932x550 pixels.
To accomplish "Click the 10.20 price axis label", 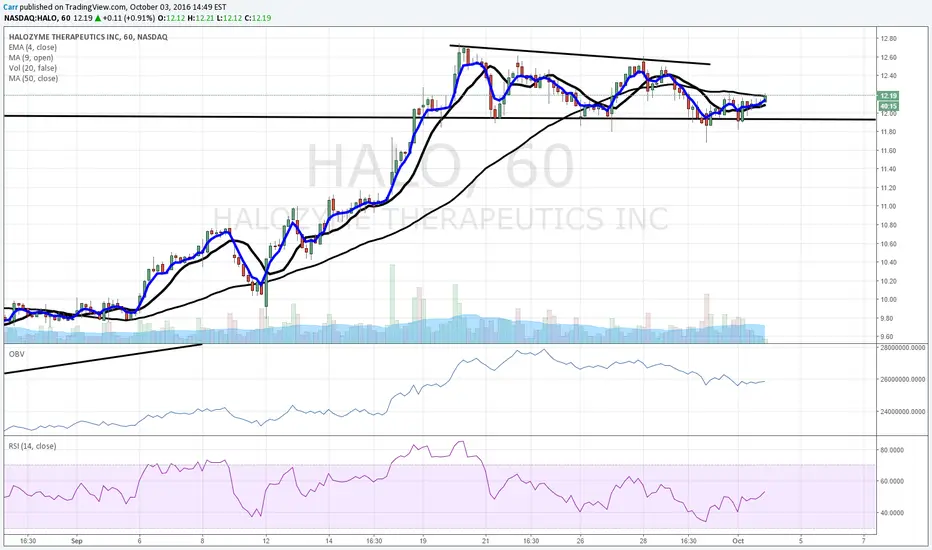I will pyautogui.click(x=889, y=281).
